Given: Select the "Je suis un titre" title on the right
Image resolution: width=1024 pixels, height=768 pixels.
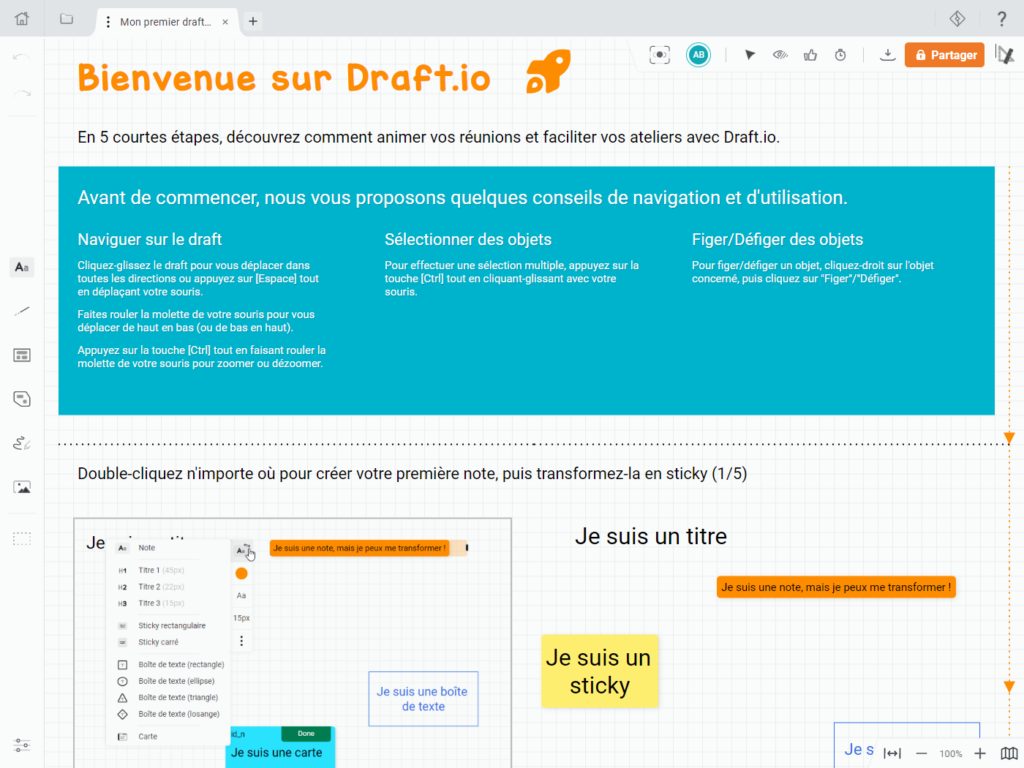Looking at the screenshot, I should (x=650, y=536).
